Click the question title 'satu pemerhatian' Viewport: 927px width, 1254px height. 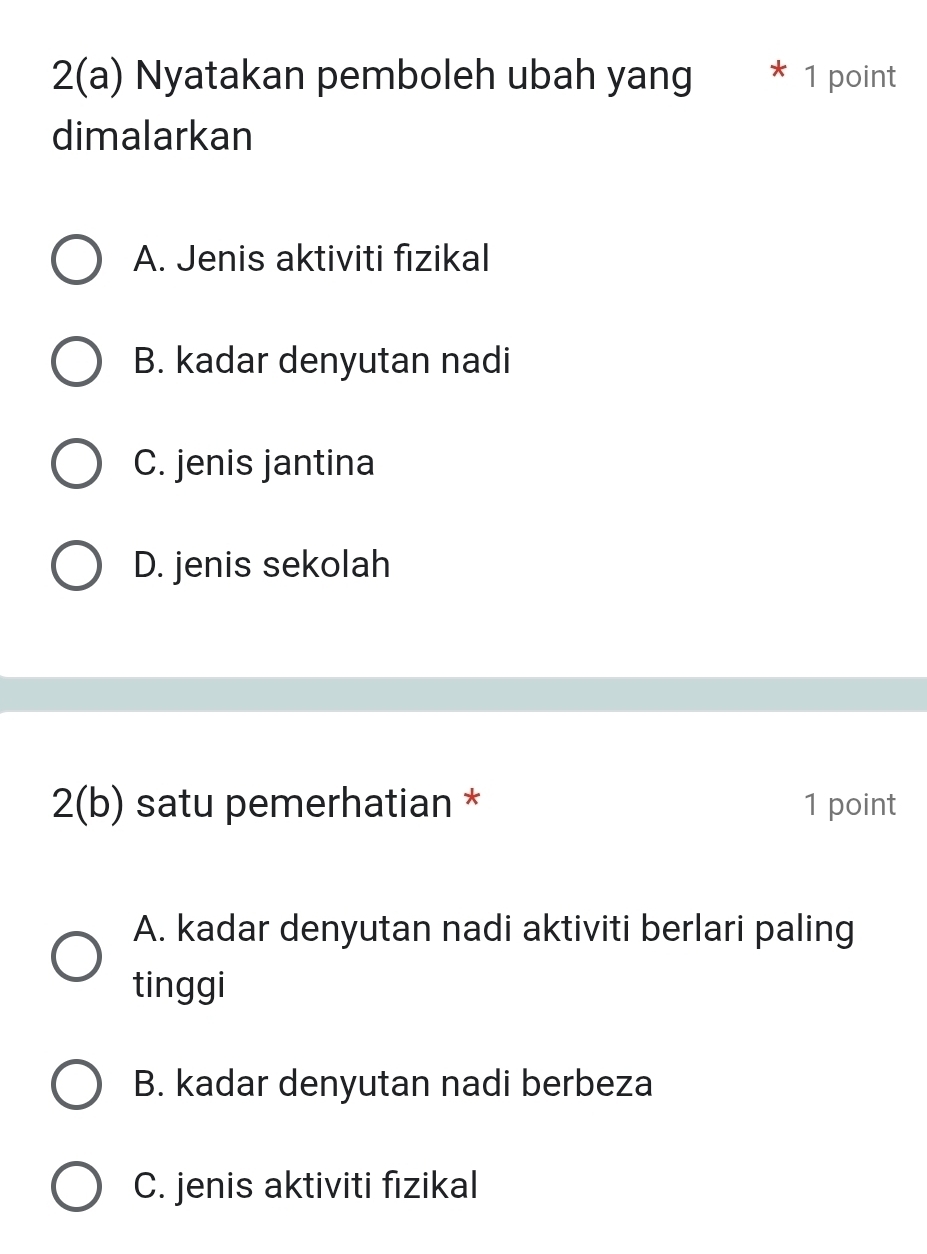255,804
